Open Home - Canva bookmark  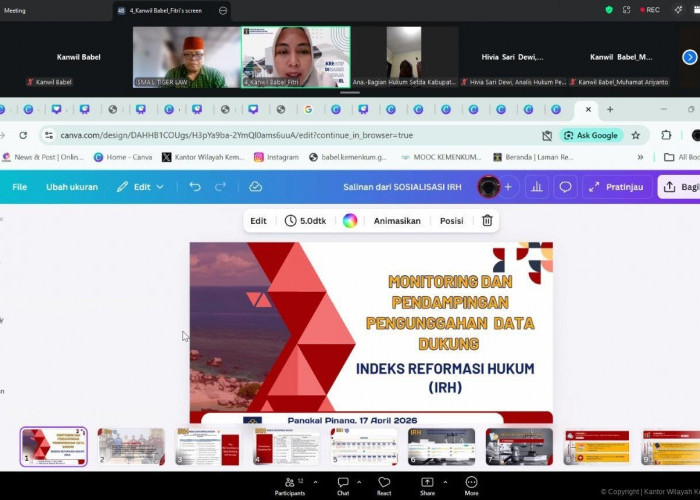tap(123, 157)
